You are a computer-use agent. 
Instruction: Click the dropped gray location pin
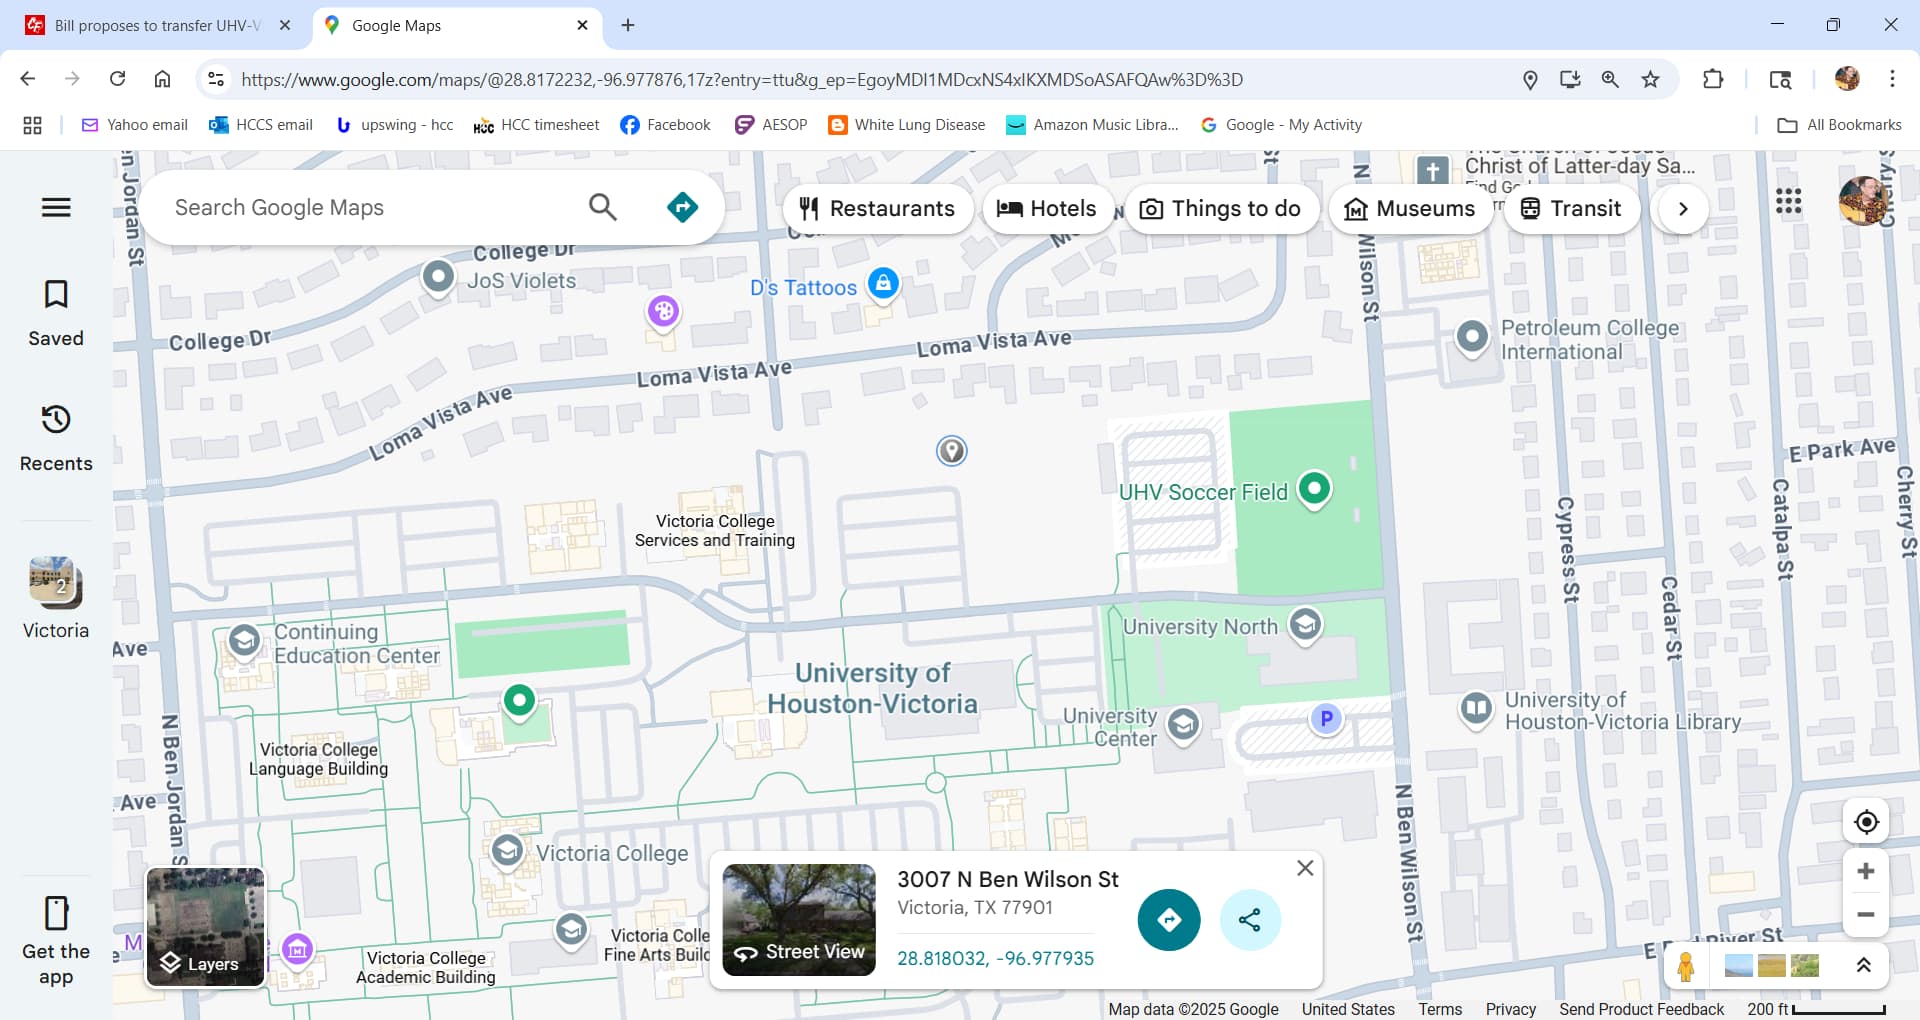pos(951,451)
